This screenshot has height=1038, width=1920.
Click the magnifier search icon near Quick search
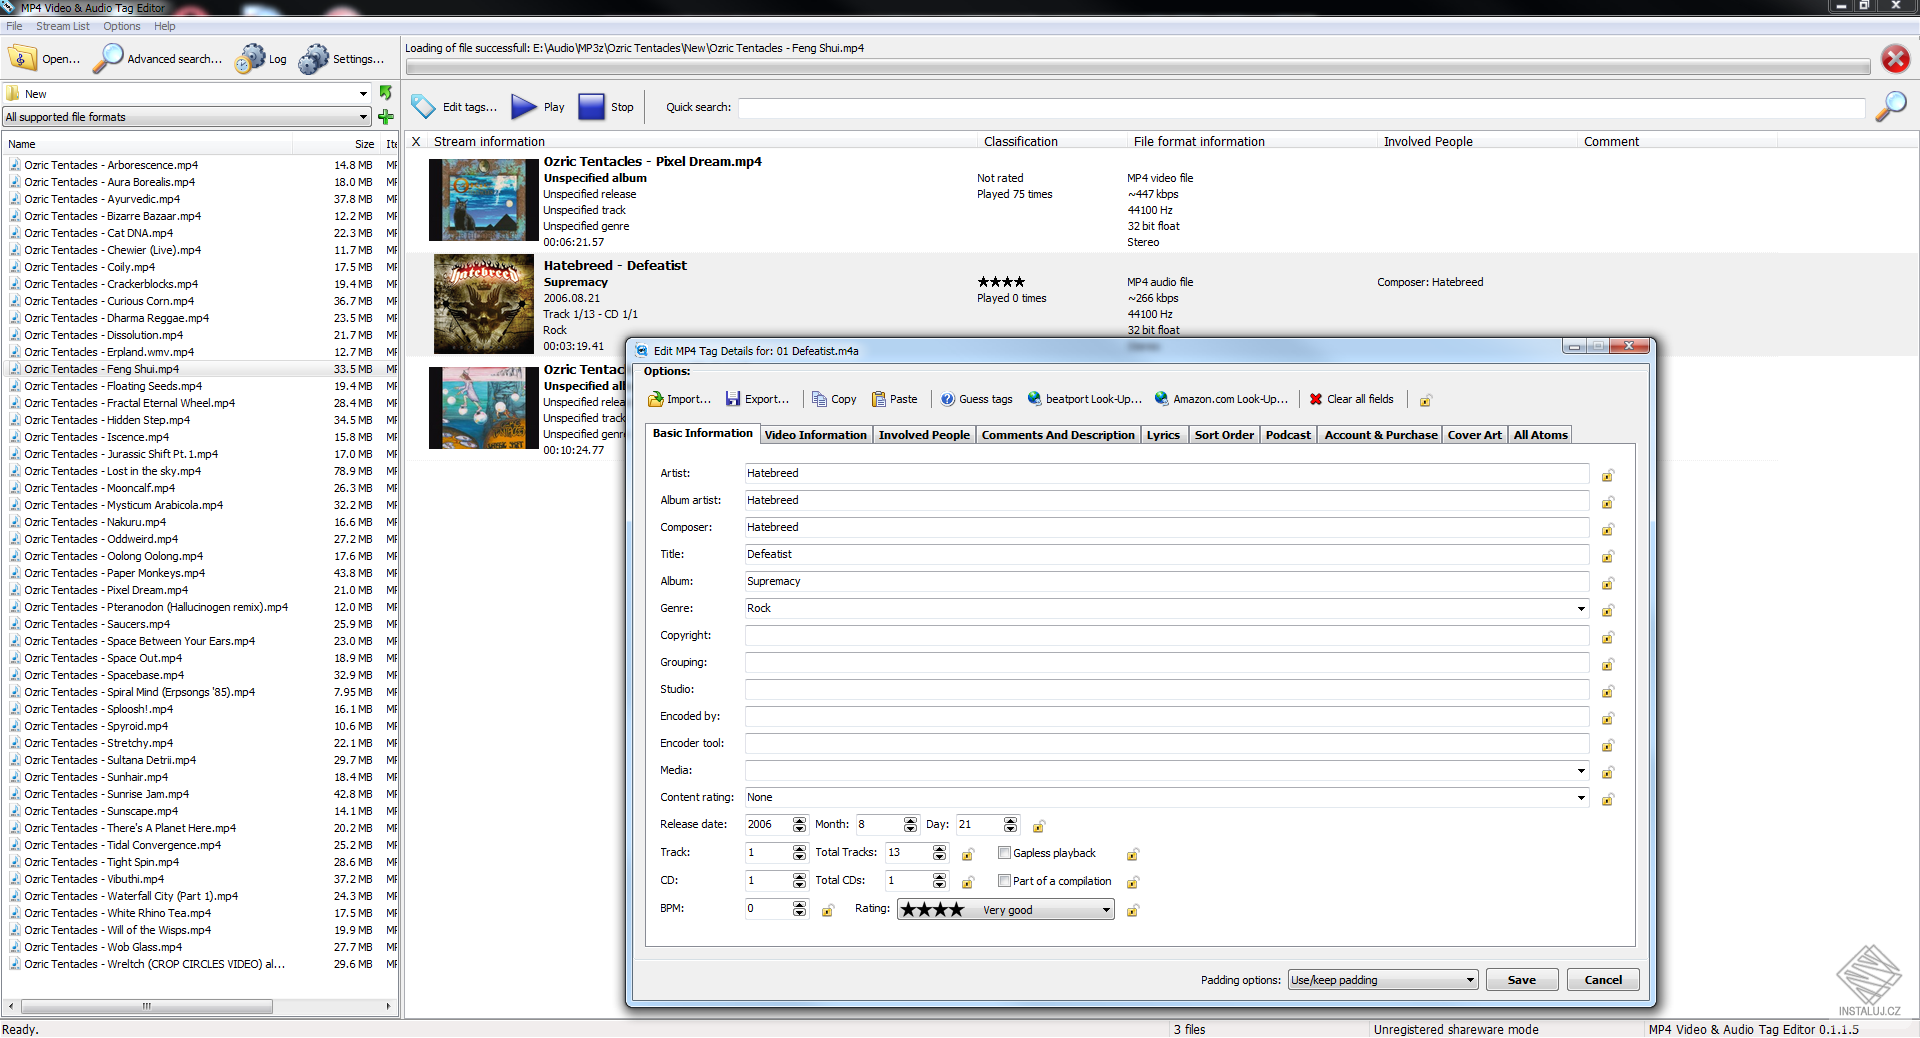tap(1891, 106)
